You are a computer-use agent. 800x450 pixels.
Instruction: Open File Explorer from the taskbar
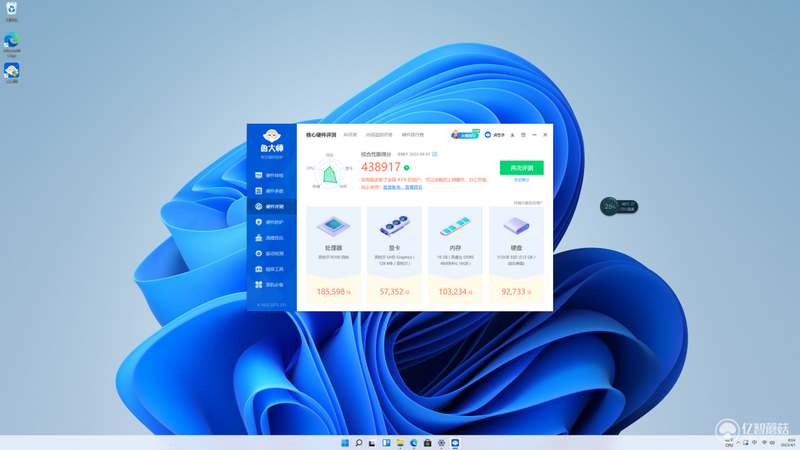coord(400,443)
